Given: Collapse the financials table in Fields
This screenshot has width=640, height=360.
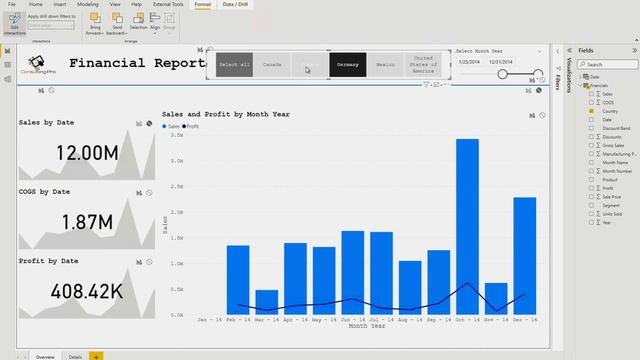Looking at the screenshot, I should click(x=580, y=85).
